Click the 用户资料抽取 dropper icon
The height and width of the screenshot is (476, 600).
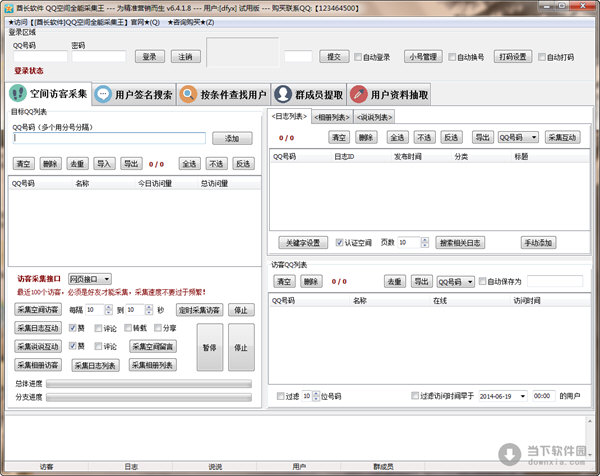359,94
